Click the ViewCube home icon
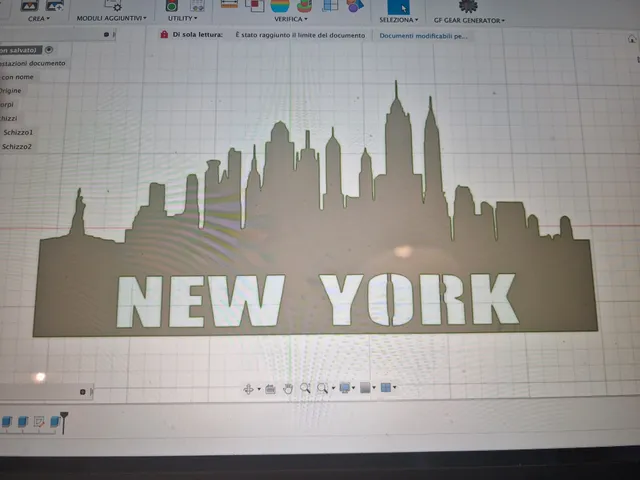 pyautogui.click(x=632, y=39)
